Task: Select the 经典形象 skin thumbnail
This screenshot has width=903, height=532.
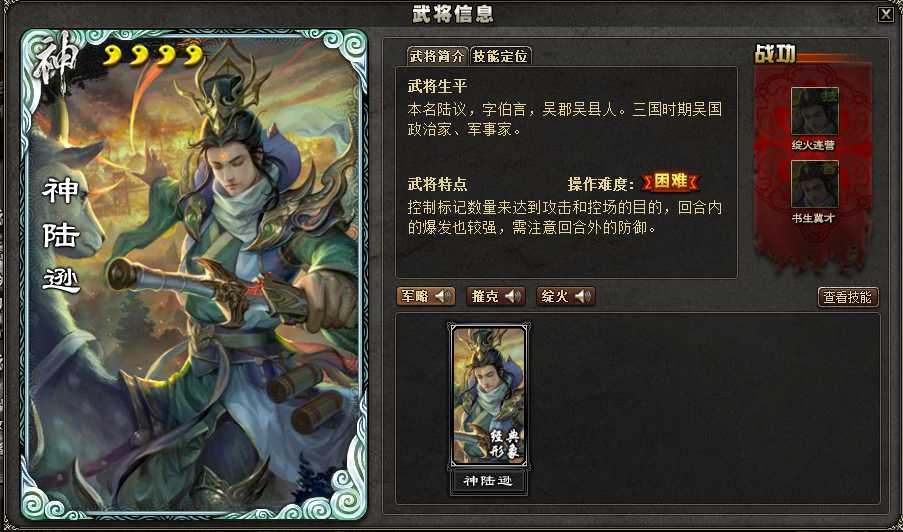Action: 488,395
